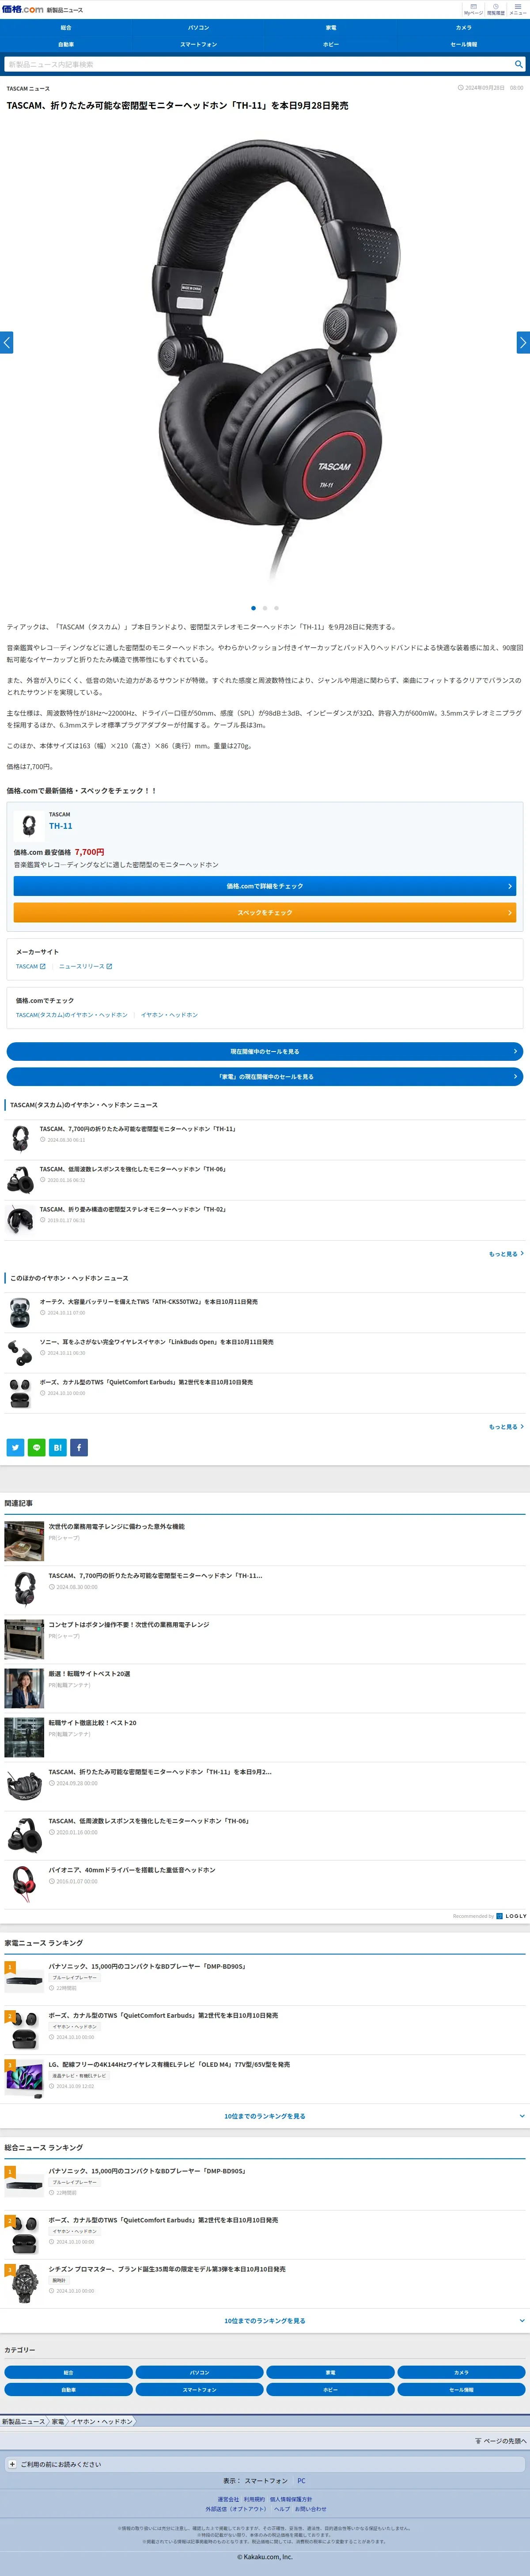Open the TH-11 product name link
This screenshot has height=2576, width=530.
click(60, 826)
